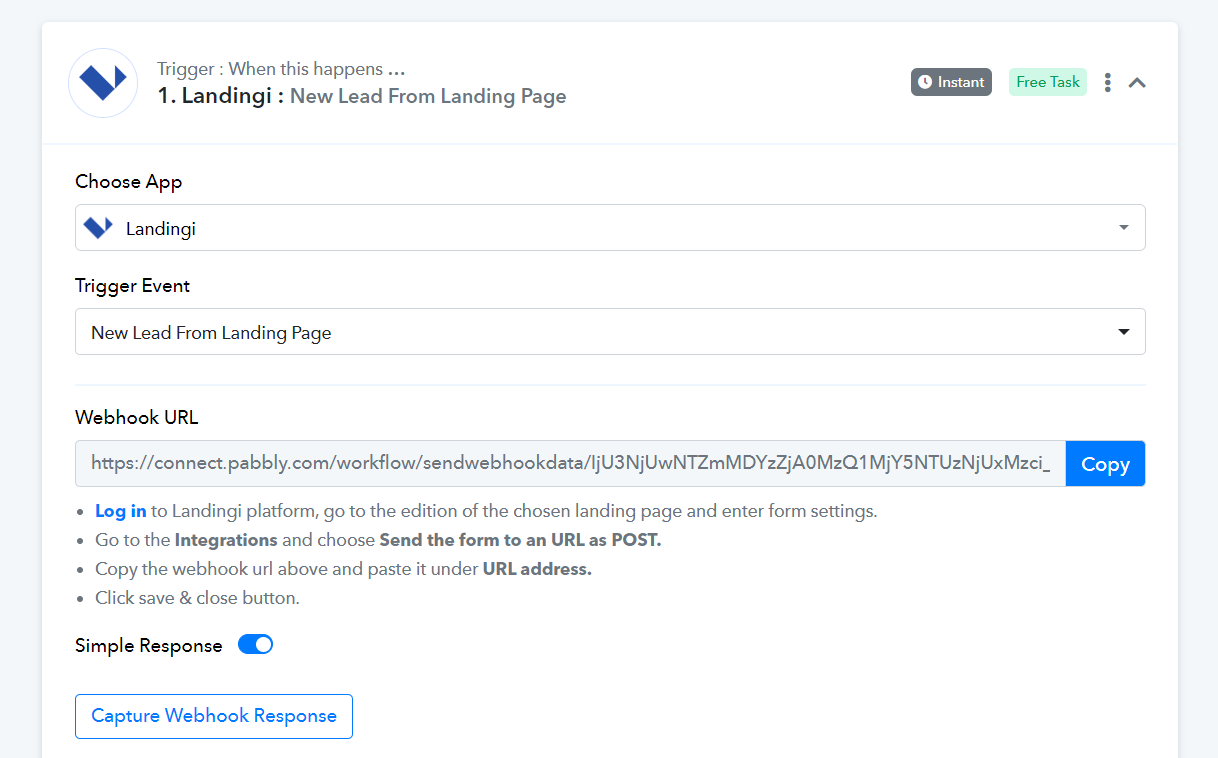Click the Simple Response label

click(x=149, y=646)
